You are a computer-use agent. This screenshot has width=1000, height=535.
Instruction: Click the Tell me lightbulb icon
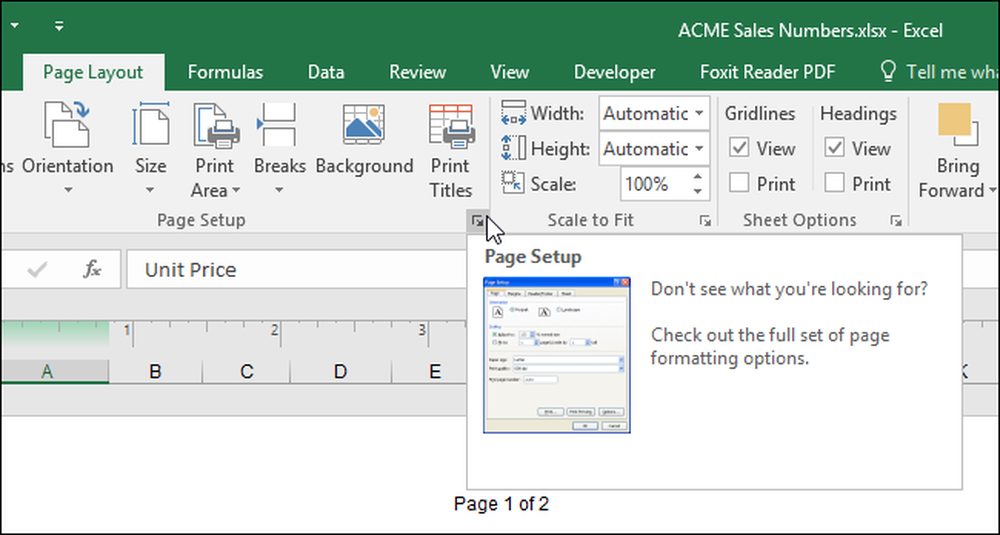point(888,71)
